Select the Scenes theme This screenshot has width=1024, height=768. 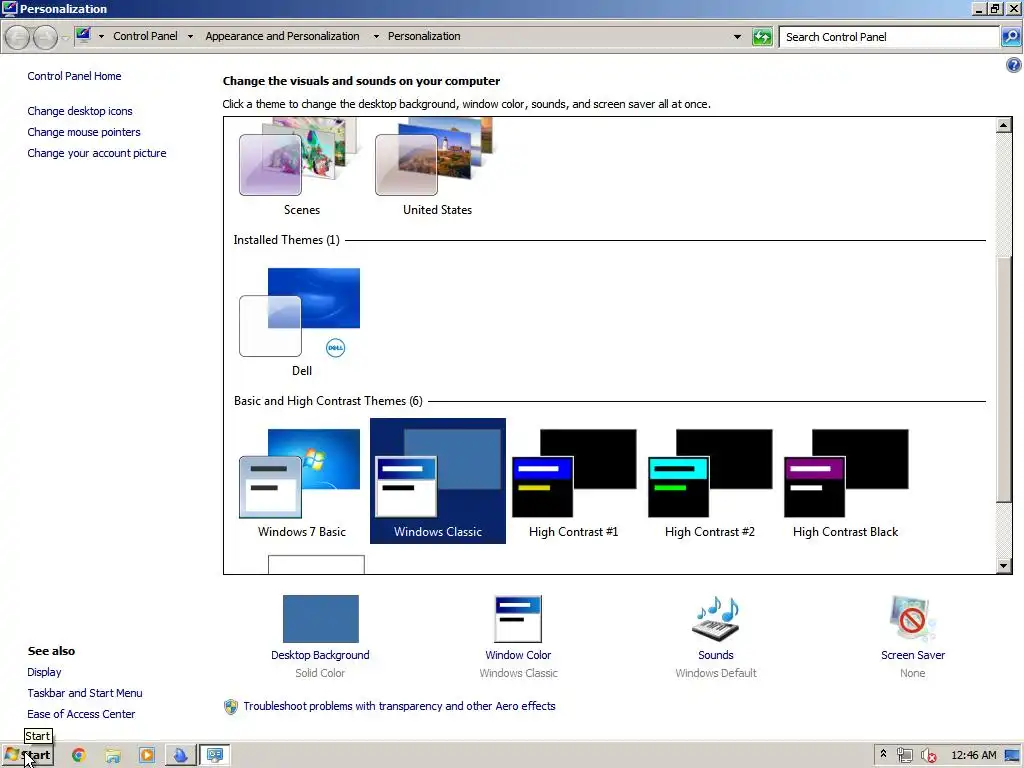[x=301, y=167]
